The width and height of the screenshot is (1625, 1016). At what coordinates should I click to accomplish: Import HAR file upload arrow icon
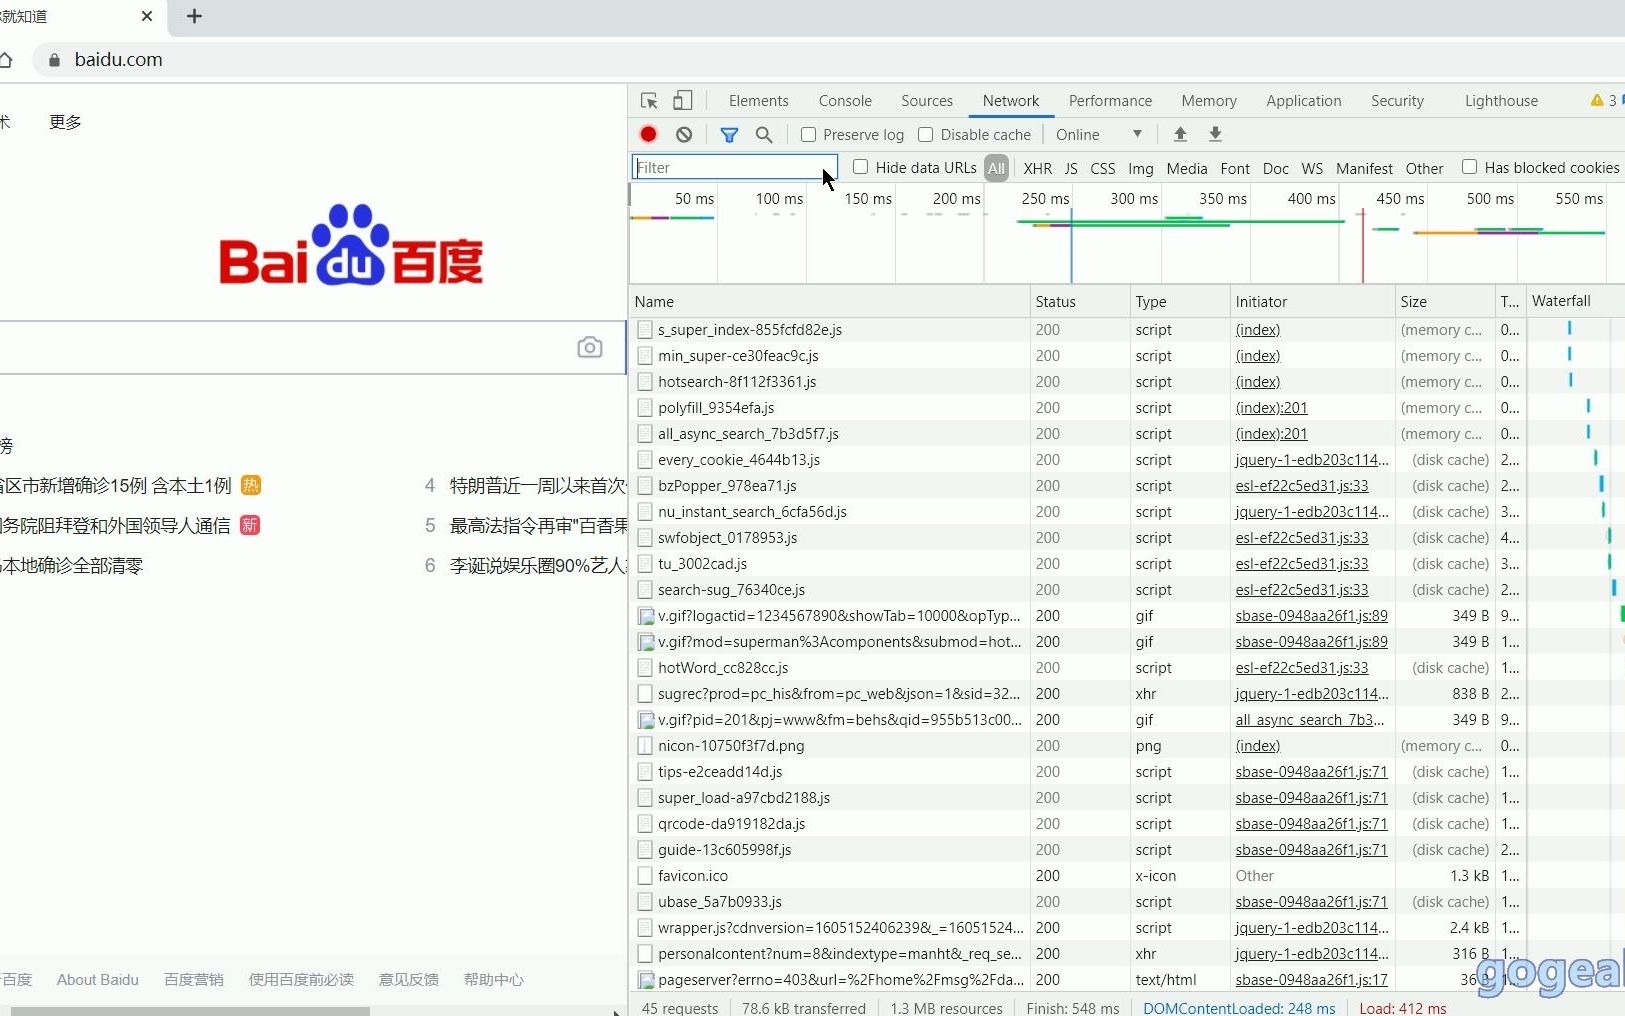point(1180,134)
